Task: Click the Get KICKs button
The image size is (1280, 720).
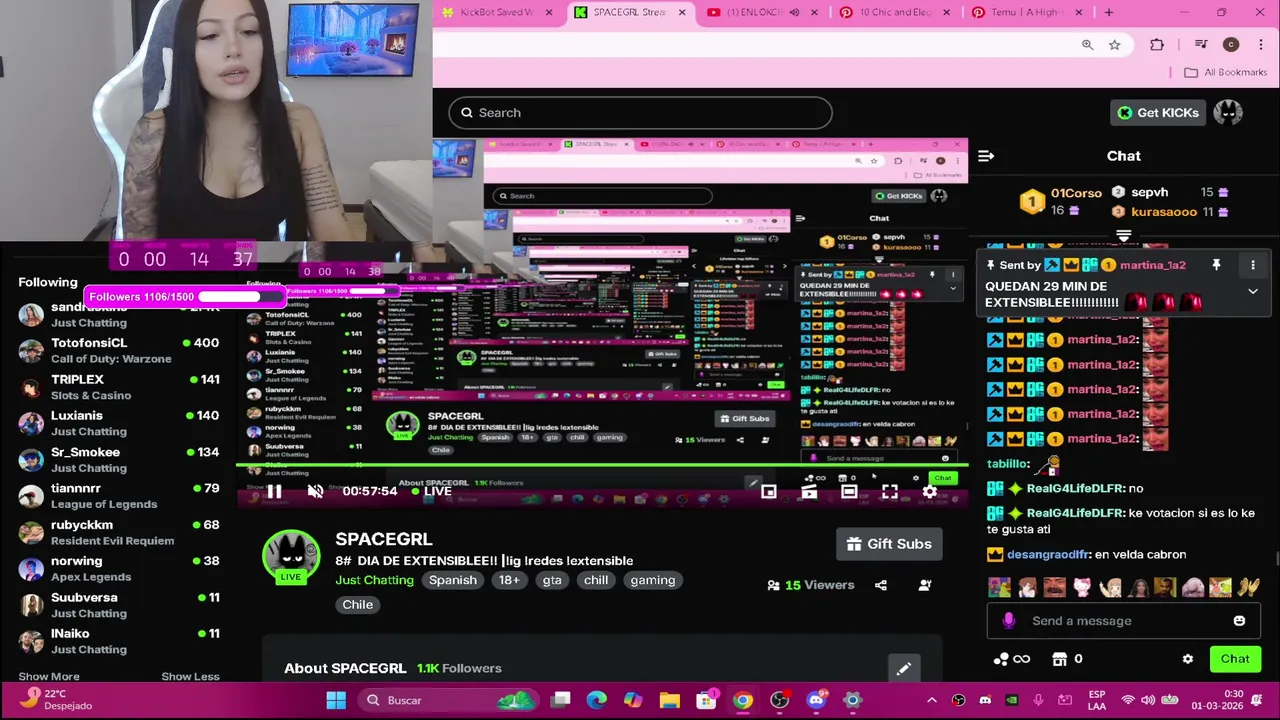Action: tap(1159, 112)
